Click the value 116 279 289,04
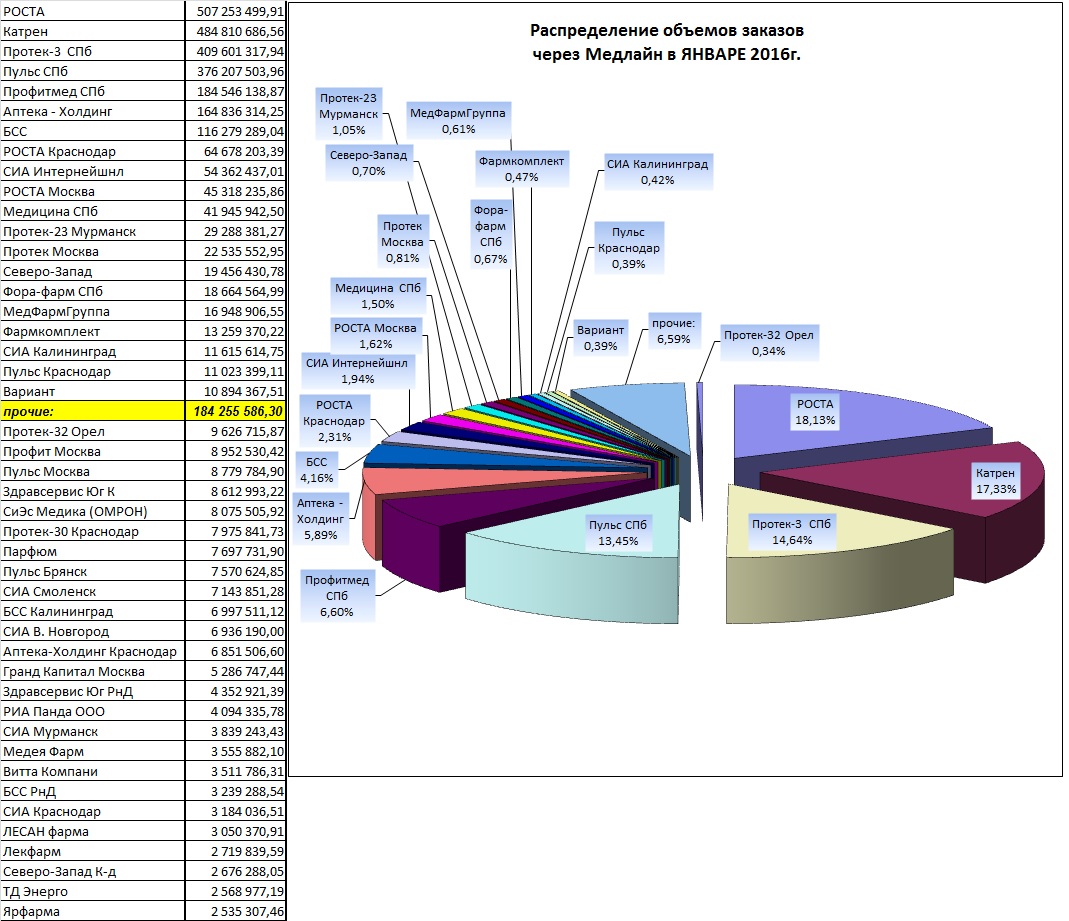Viewport: 1069px width, 921px height. click(240, 132)
